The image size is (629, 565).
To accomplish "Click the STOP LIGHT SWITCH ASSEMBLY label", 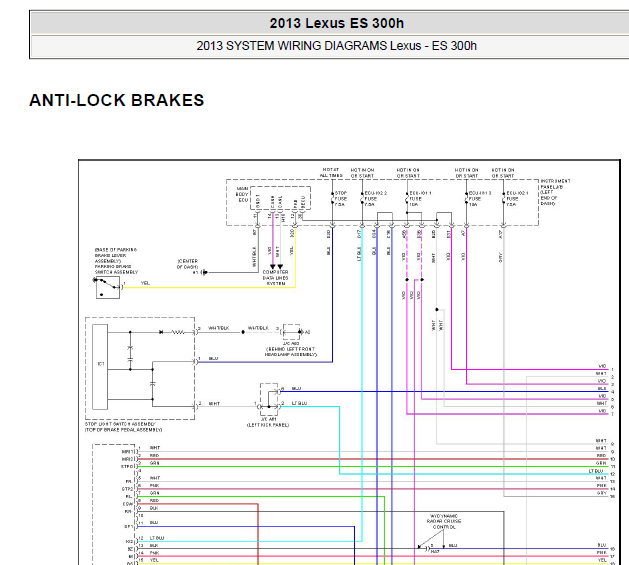I will (124, 427).
